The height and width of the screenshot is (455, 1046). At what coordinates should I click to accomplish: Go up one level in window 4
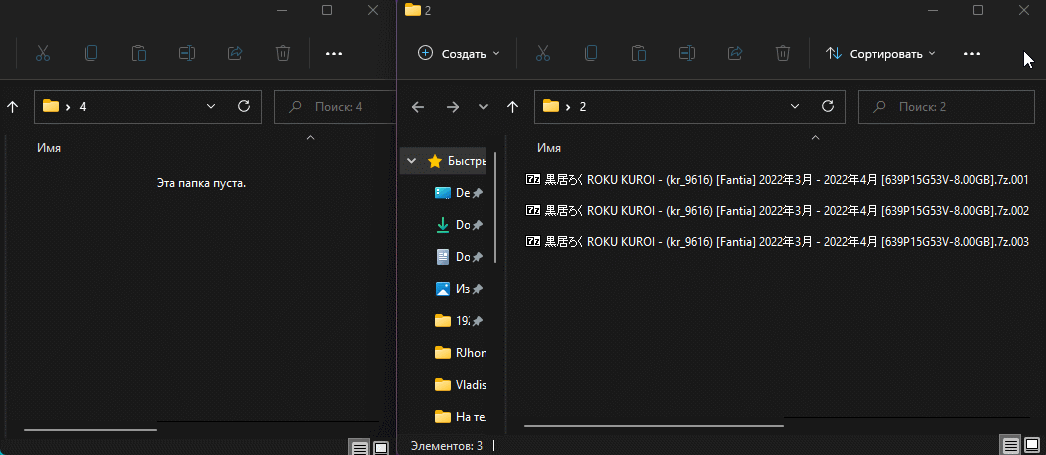click(12, 107)
